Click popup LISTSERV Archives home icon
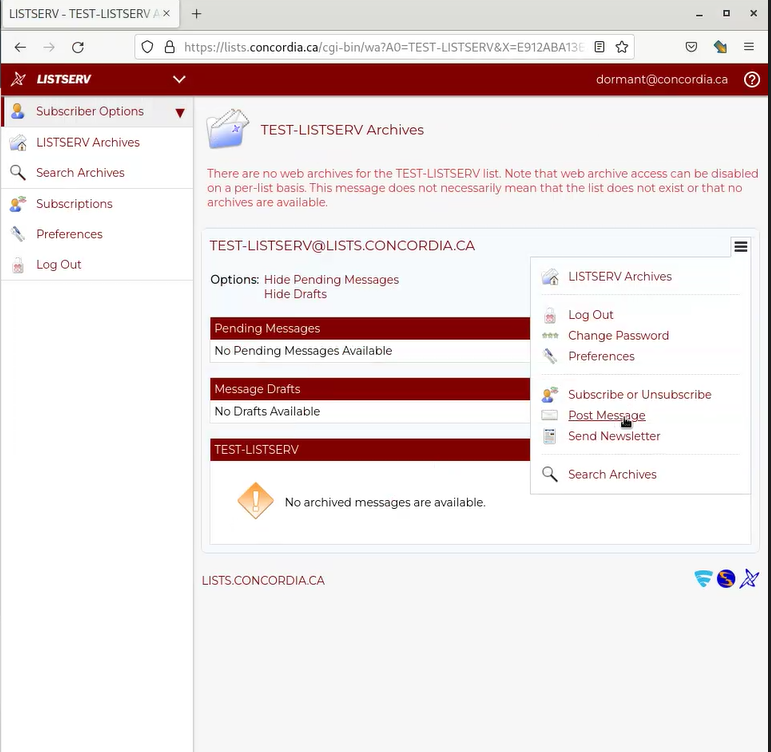This screenshot has width=771, height=752. tap(550, 276)
